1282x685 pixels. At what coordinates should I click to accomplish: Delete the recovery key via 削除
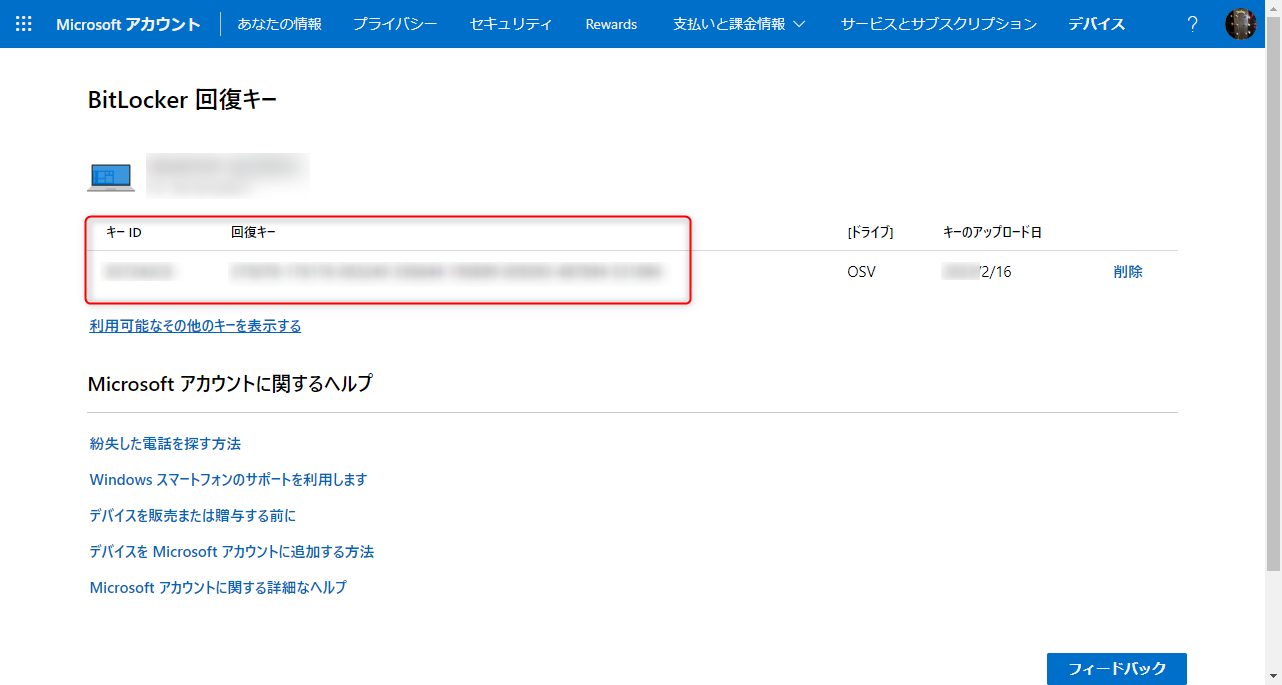(x=1128, y=271)
